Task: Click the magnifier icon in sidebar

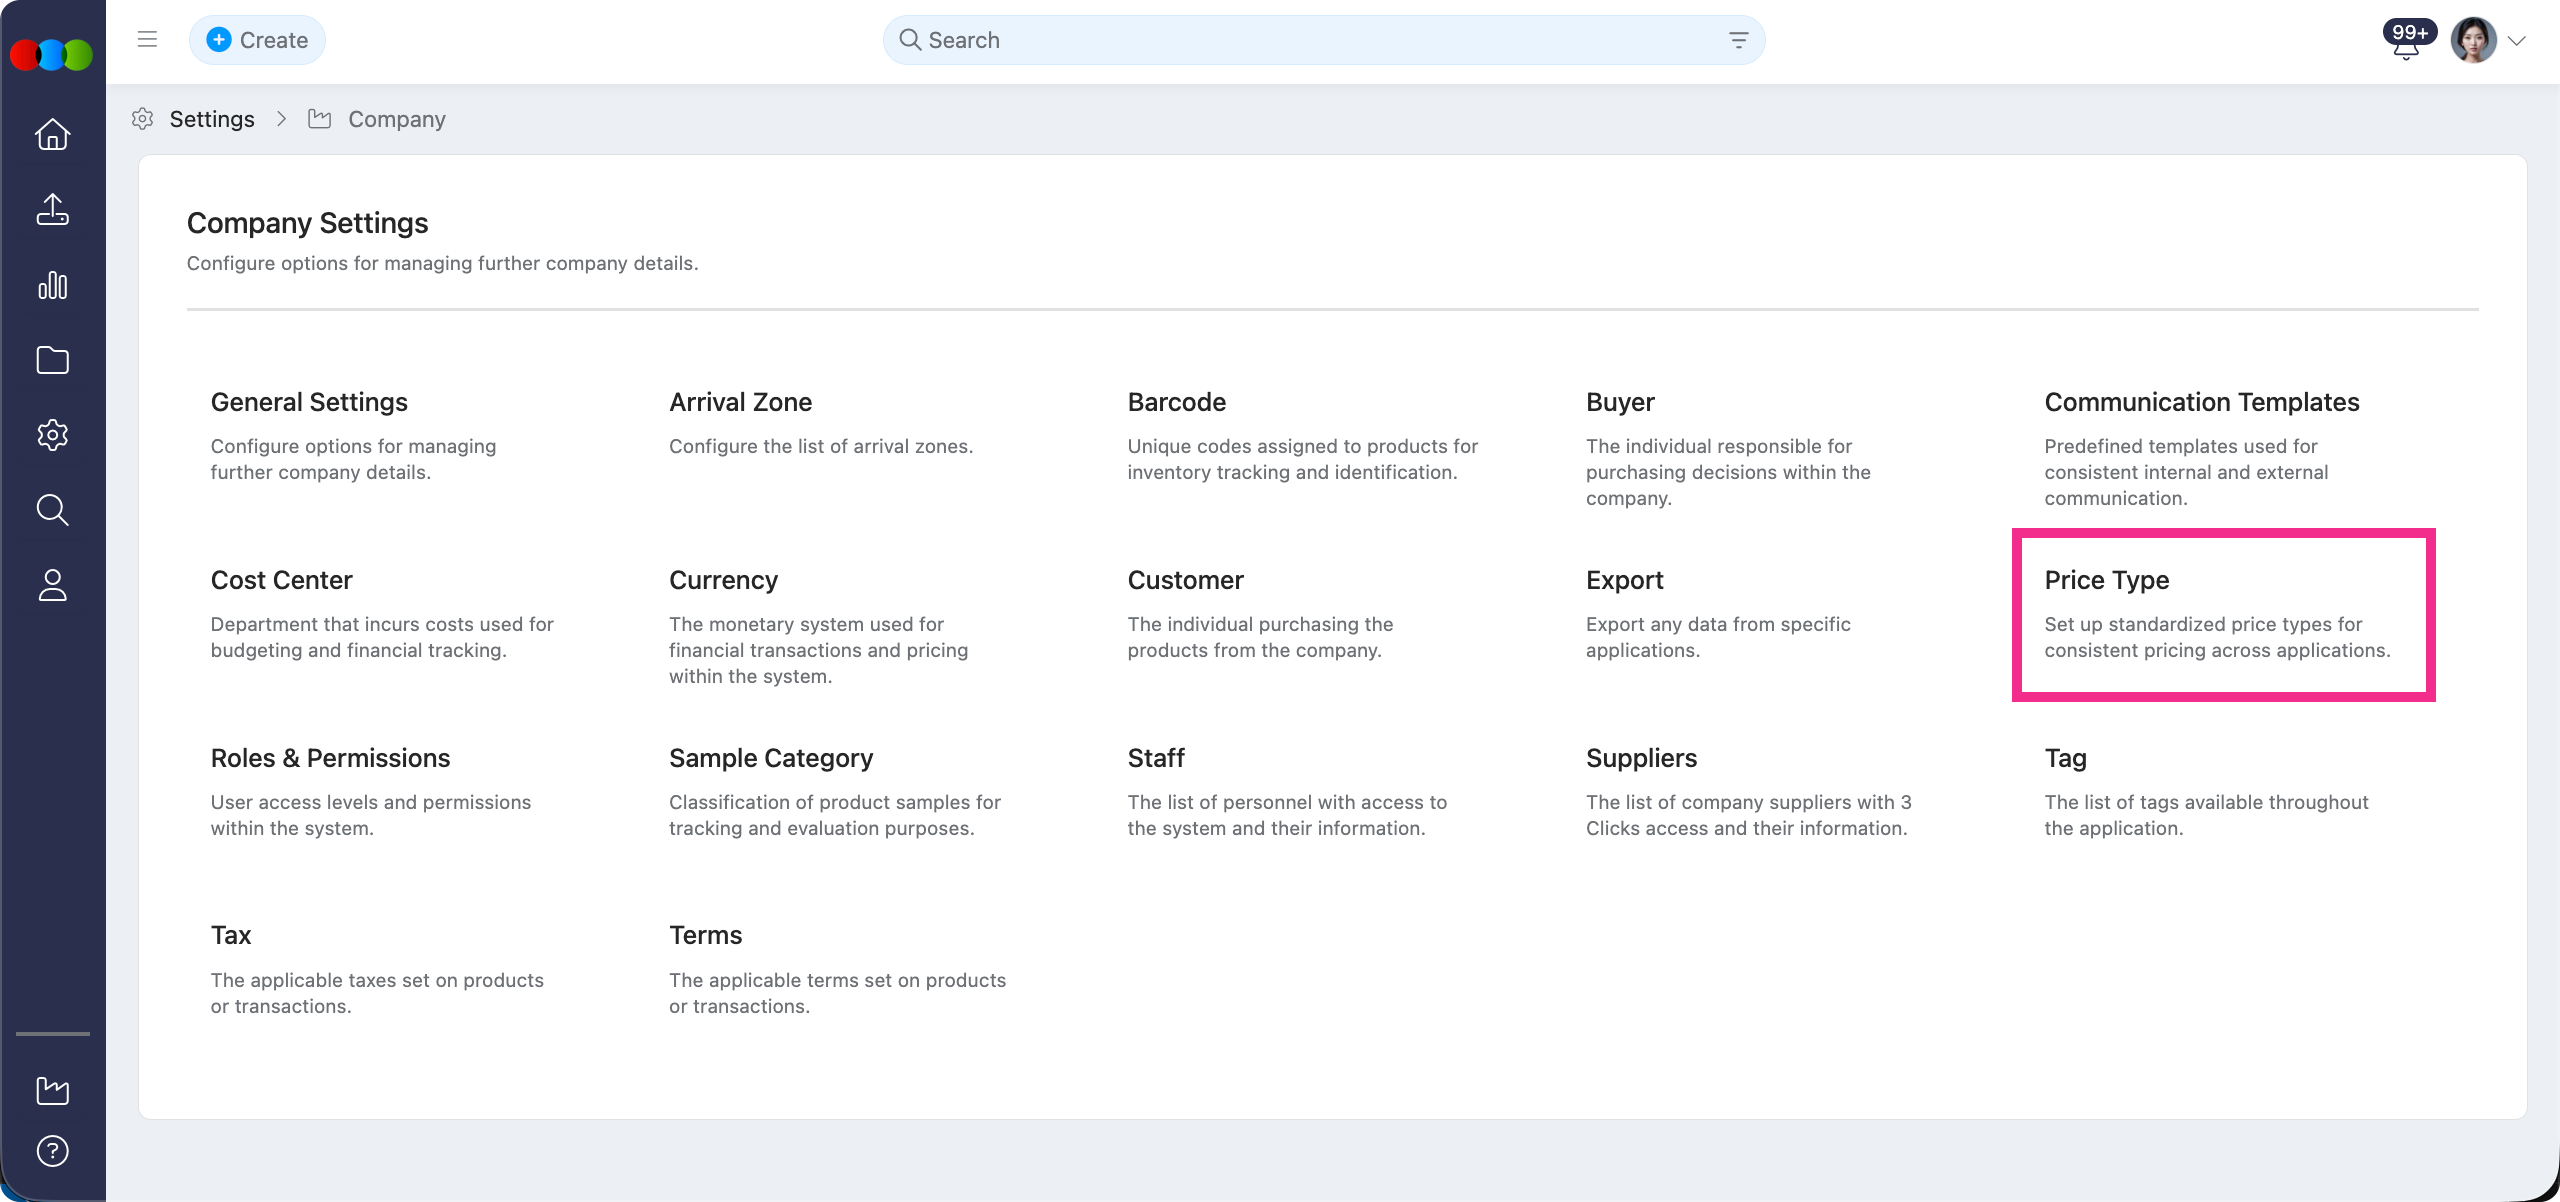Action: 52,510
